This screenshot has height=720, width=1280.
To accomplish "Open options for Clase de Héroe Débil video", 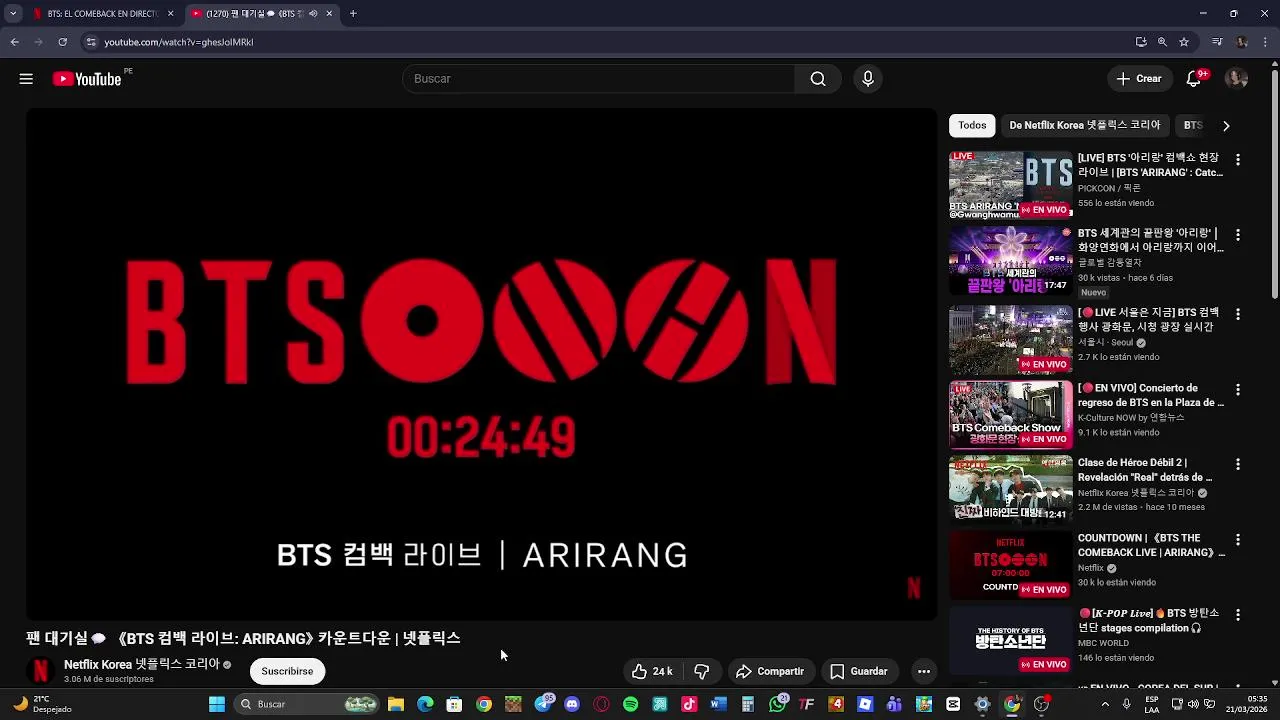I will click(x=1238, y=464).
